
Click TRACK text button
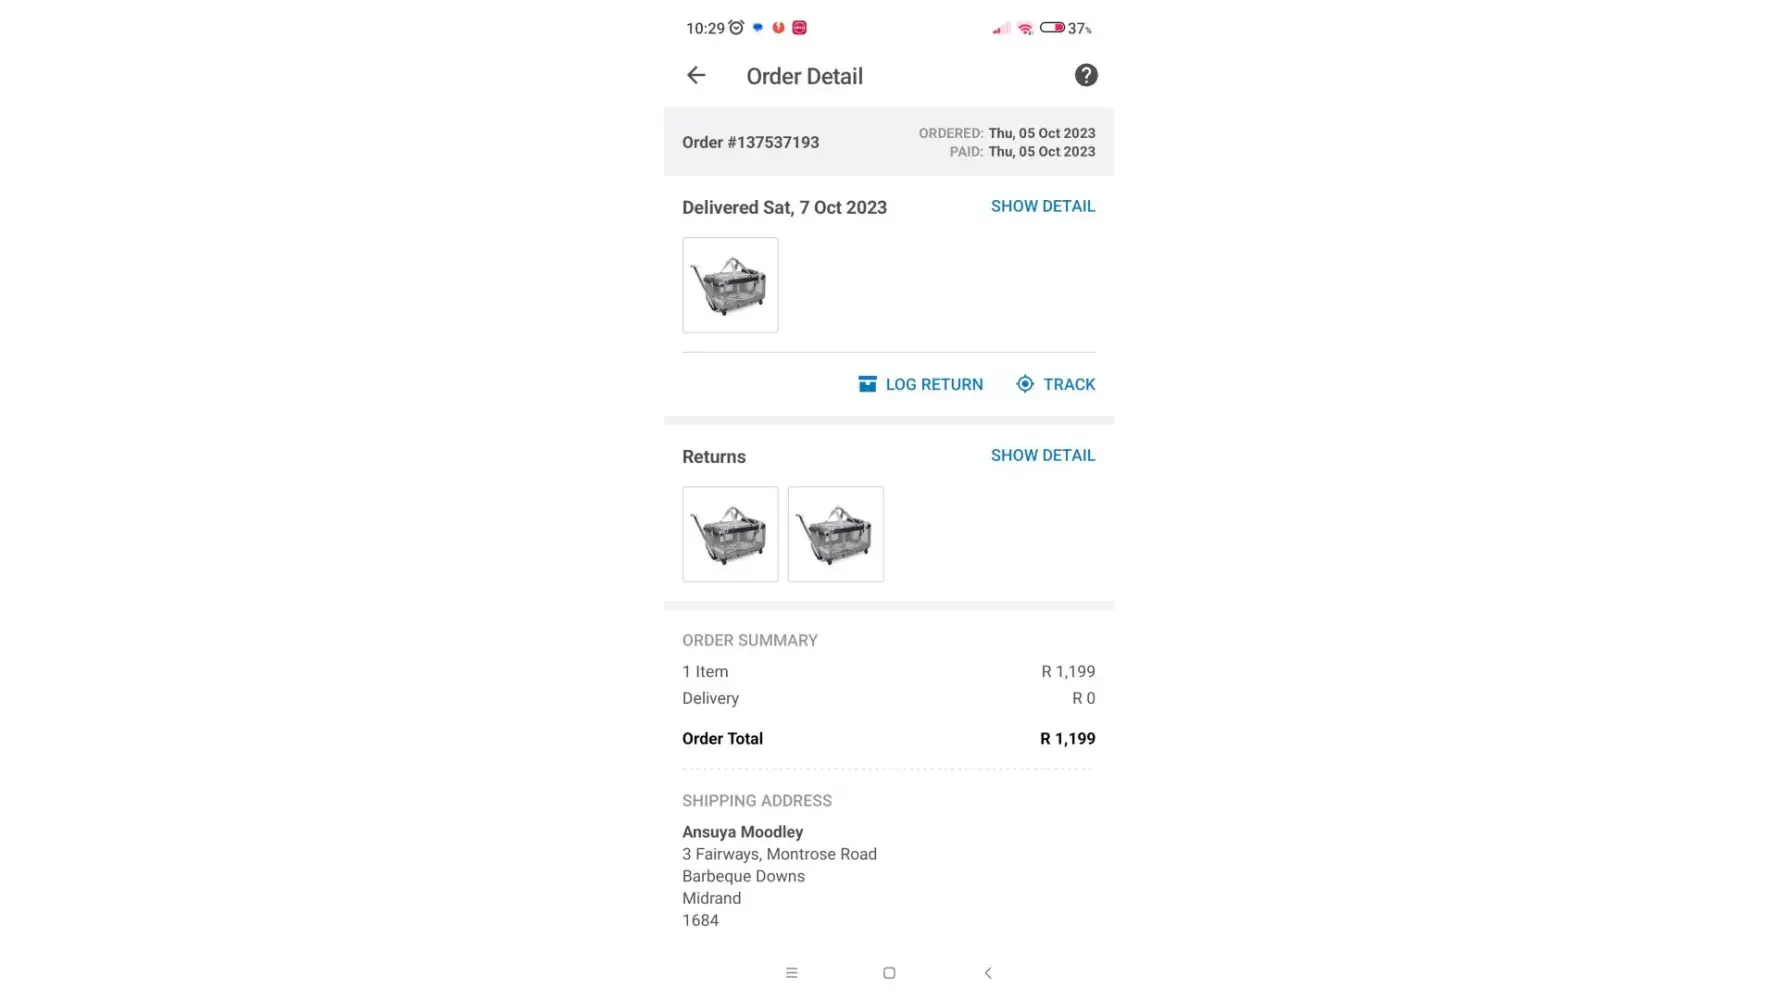[x=1069, y=384]
